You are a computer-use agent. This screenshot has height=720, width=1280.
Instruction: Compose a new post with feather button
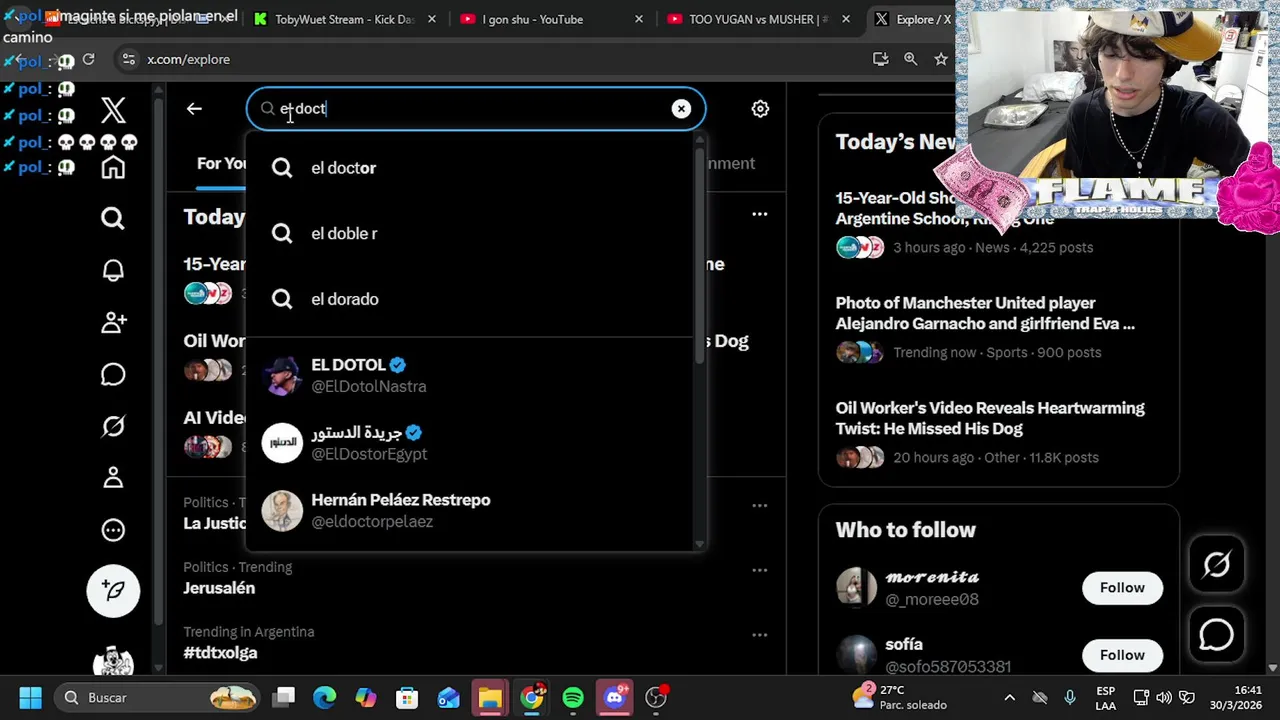[x=113, y=590]
